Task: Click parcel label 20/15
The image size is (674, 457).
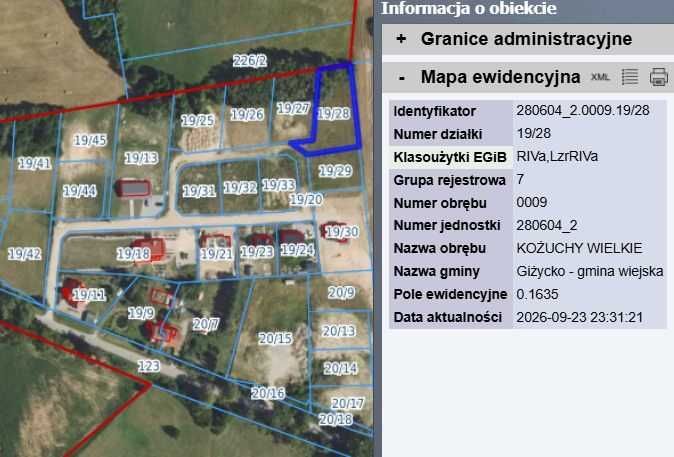Action: coord(275,339)
